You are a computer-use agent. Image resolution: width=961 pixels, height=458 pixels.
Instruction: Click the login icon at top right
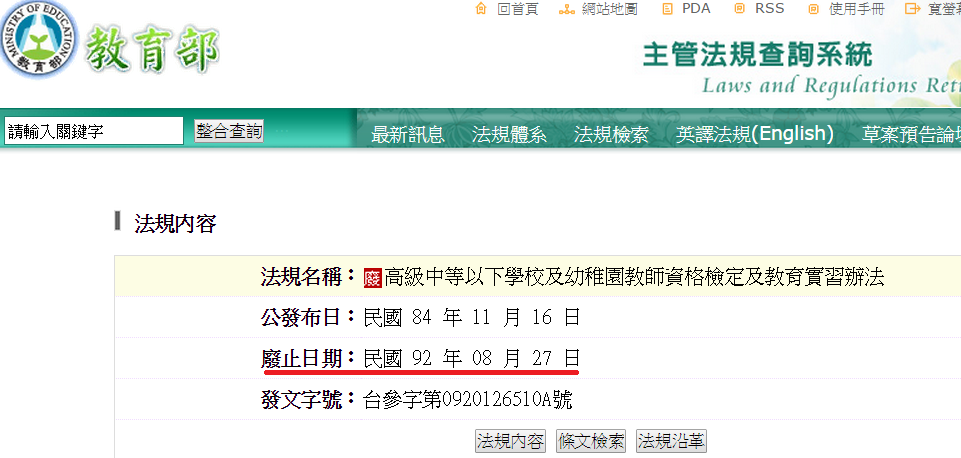tap(911, 9)
